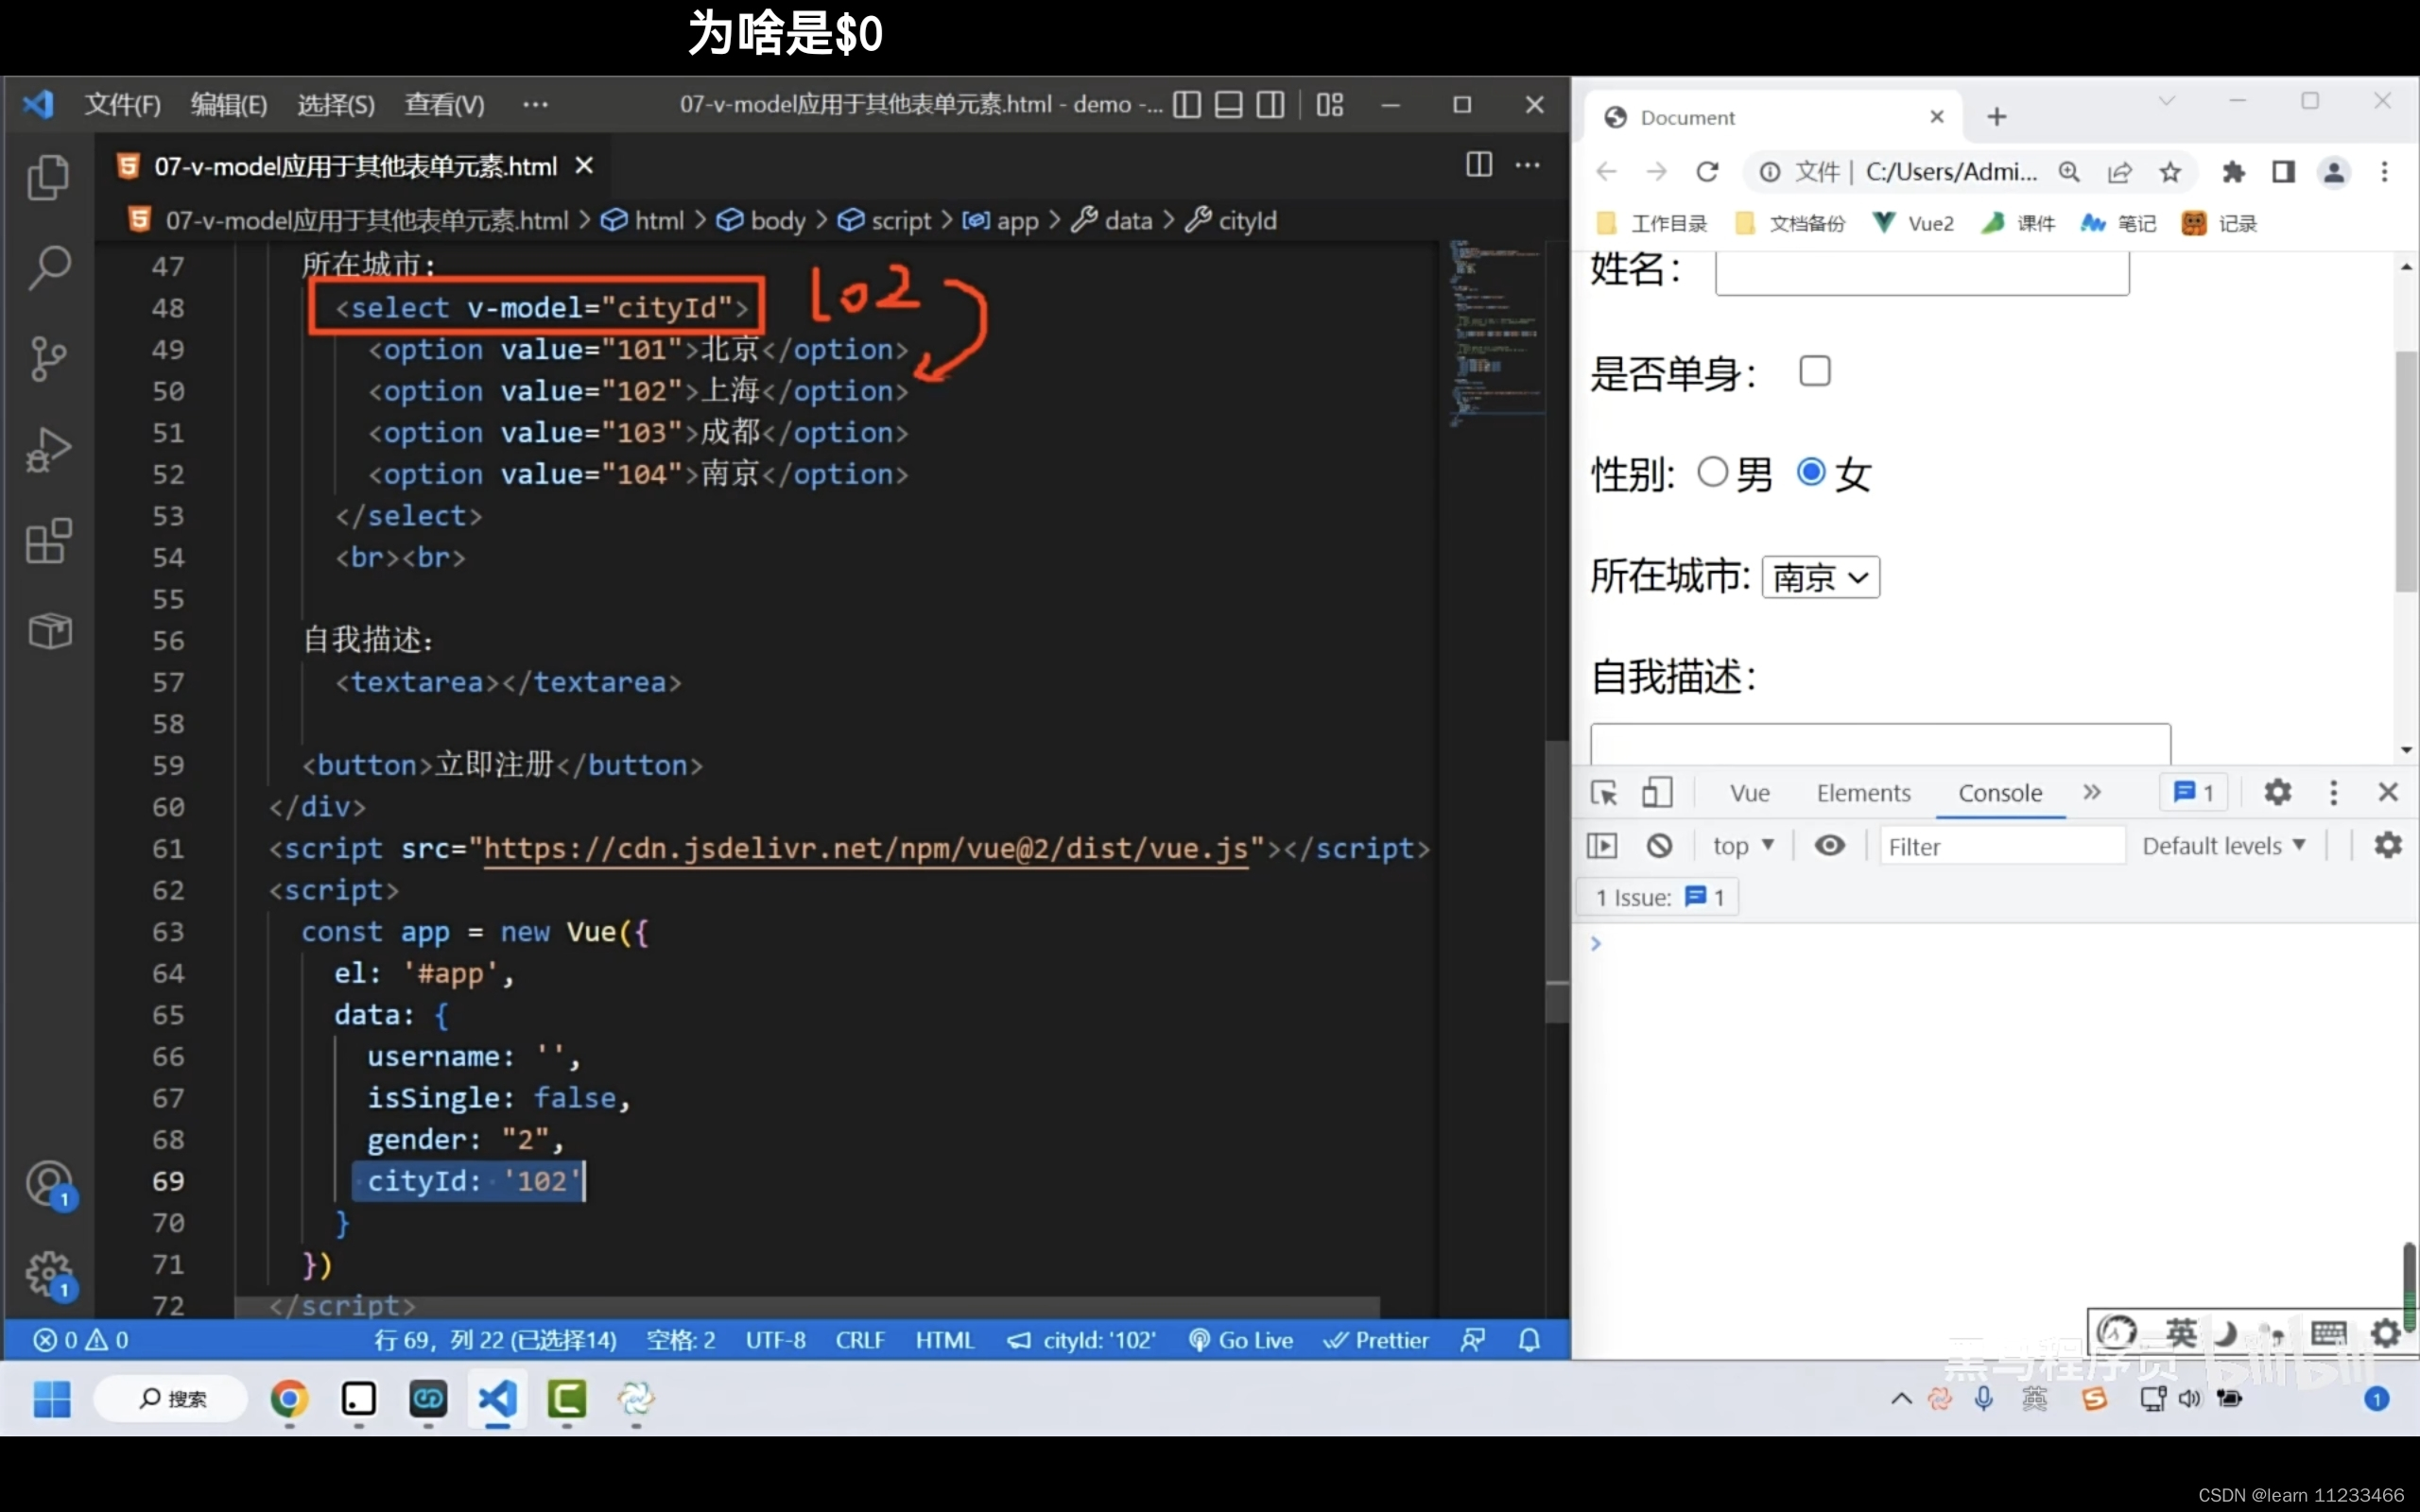Open the Extensions marketplace icon
Viewport: 2420px width, 1512px height.
[48, 541]
